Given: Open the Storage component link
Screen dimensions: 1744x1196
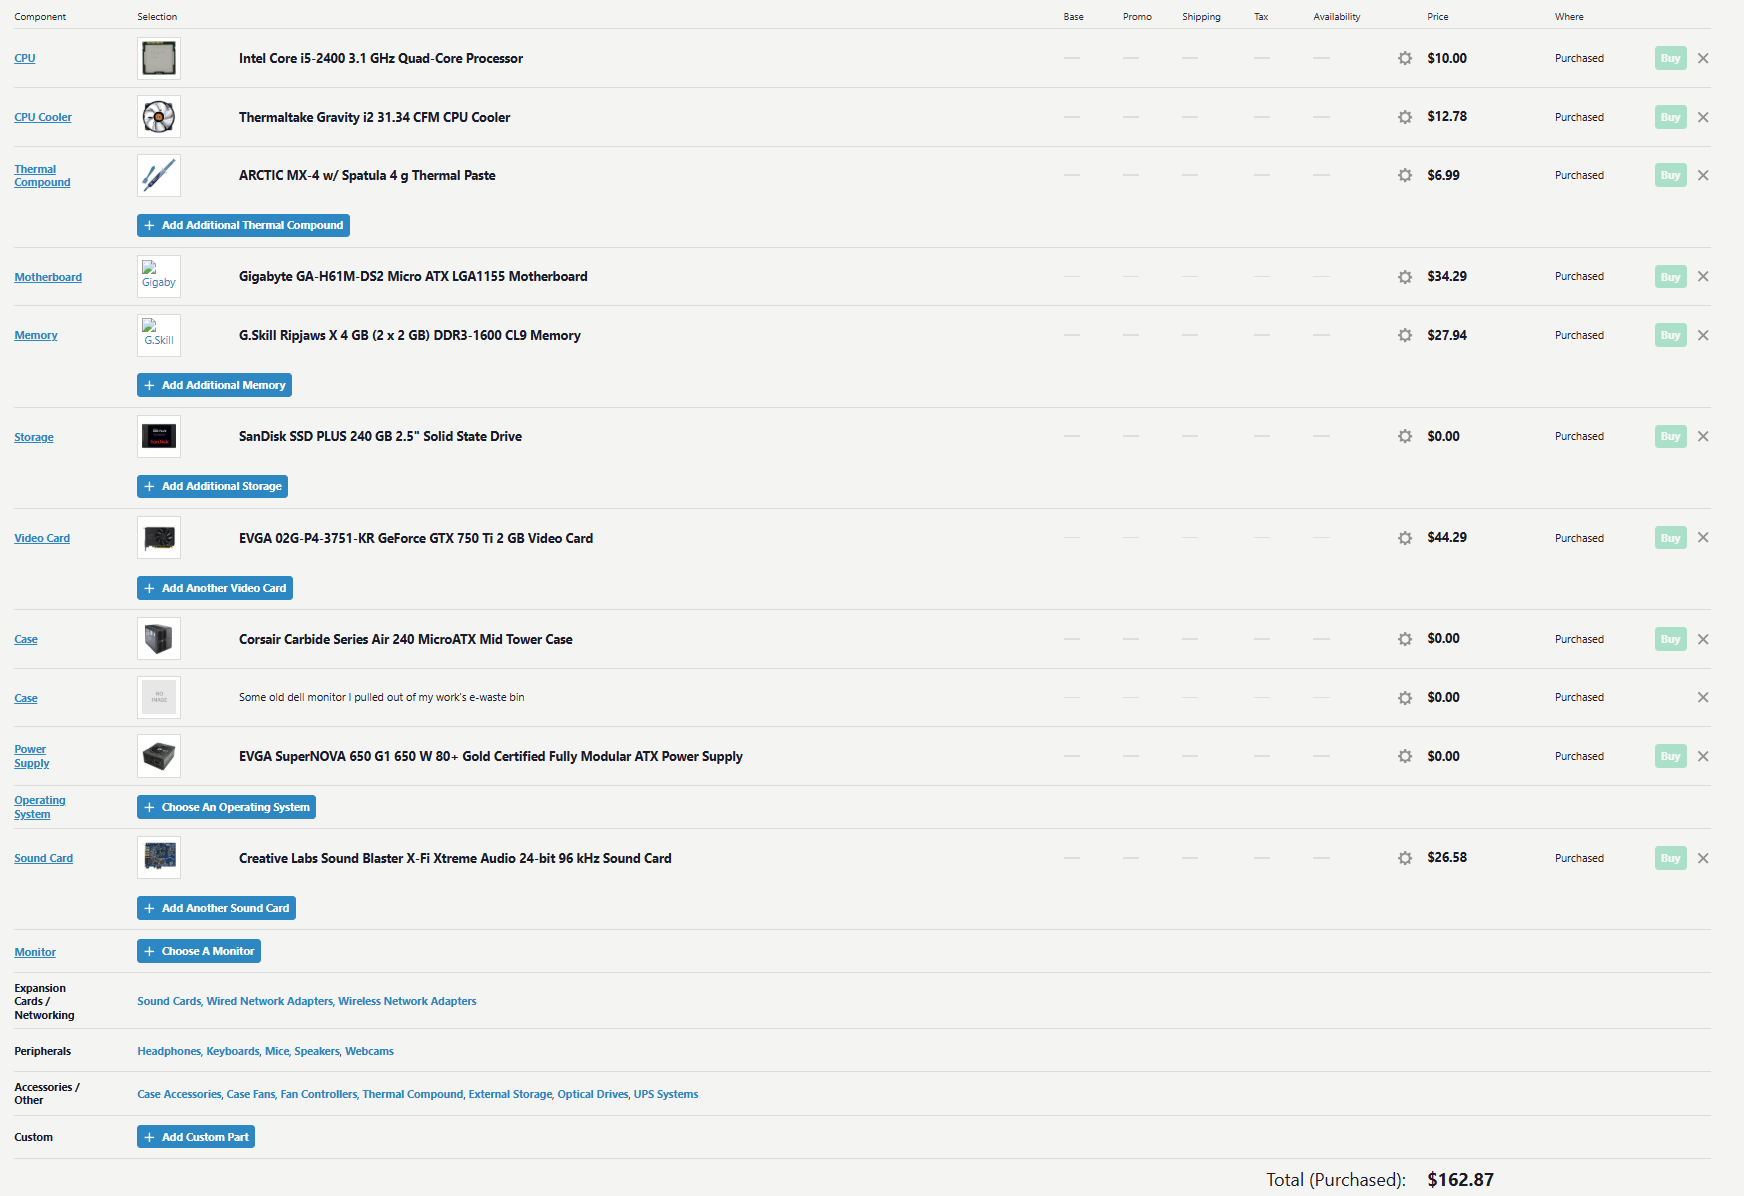Looking at the screenshot, I should pyautogui.click(x=34, y=437).
